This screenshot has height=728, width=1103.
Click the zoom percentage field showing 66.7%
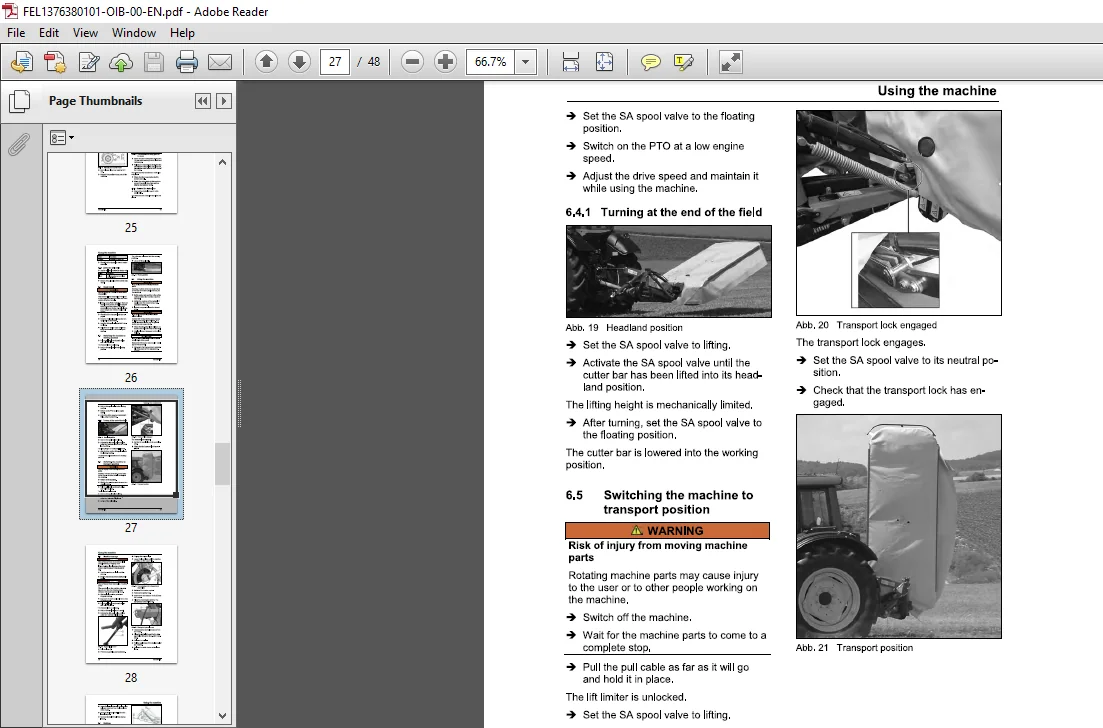tap(490, 62)
